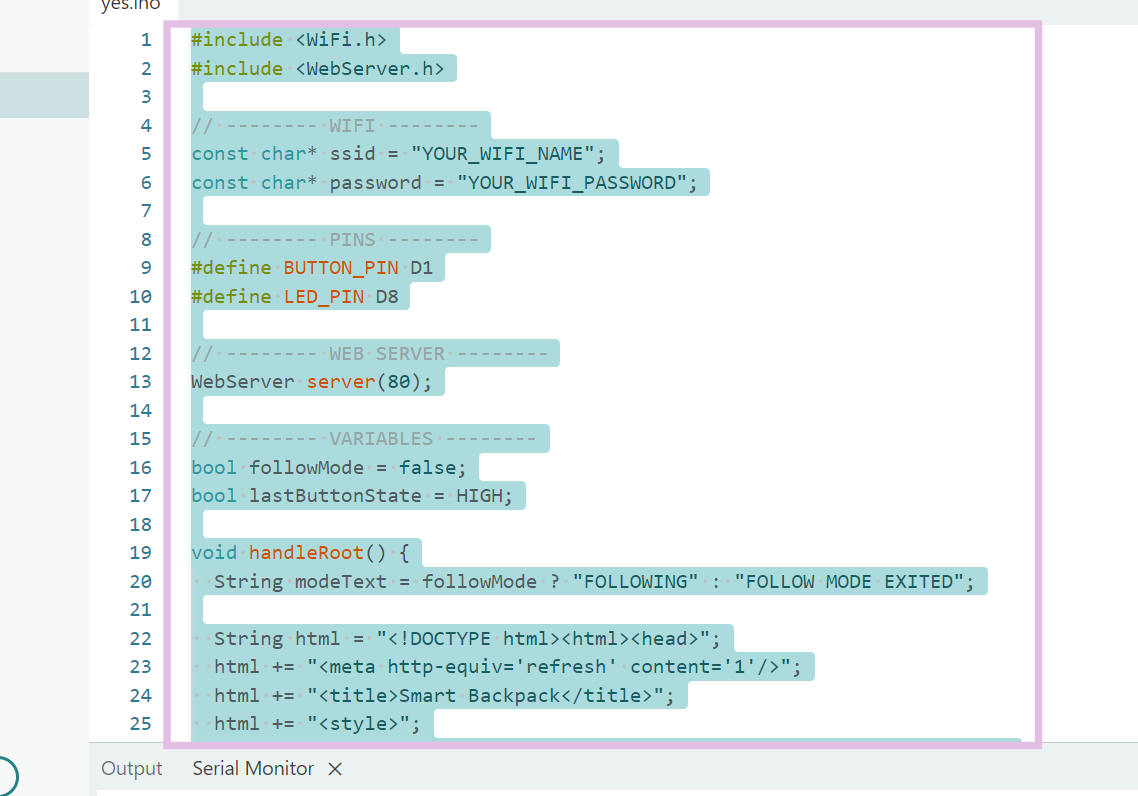This screenshot has height=796, width=1138.
Task: Click line number 23 in the gutter
Action: pyautogui.click(x=140, y=667)
